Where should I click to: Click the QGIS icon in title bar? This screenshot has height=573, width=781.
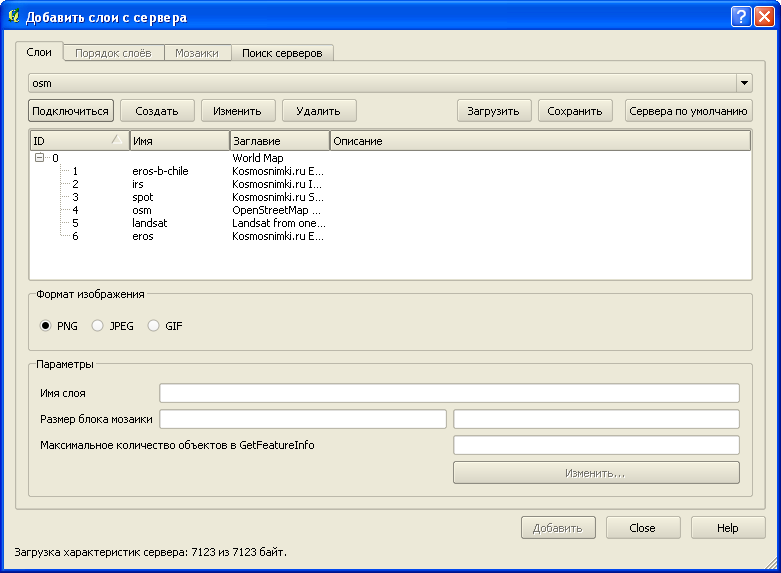pyautogui.click(x=13, y=16)
